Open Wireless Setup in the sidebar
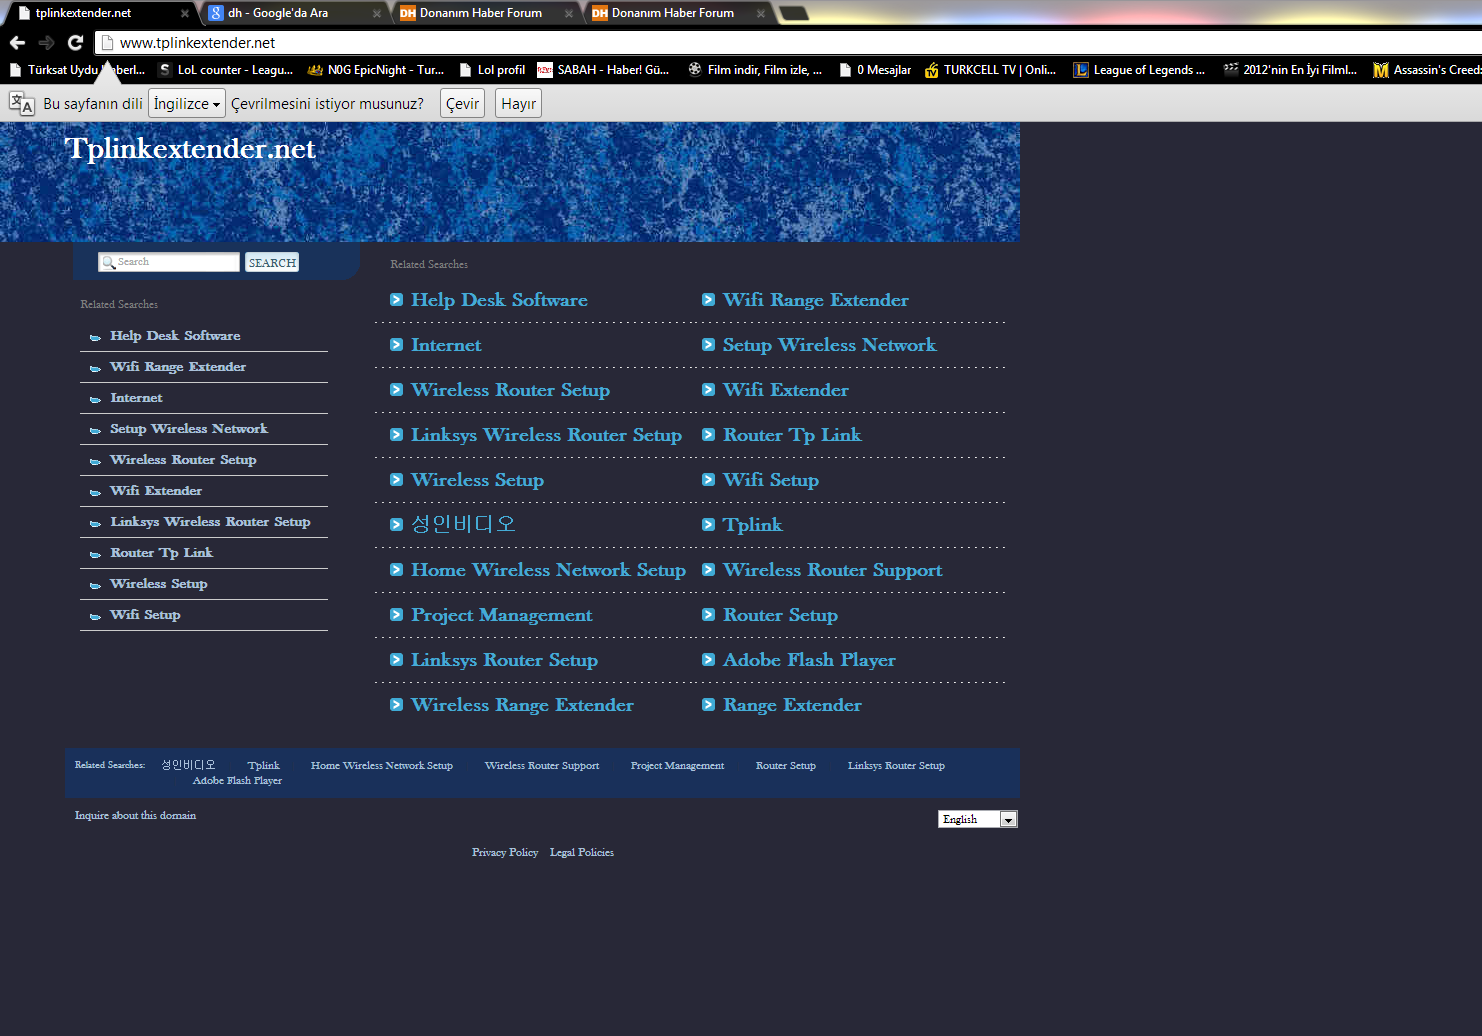 pyautogui.click(x=158, y=584)
